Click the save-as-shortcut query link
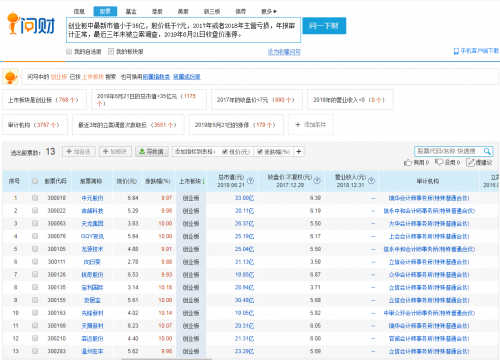 284,52
